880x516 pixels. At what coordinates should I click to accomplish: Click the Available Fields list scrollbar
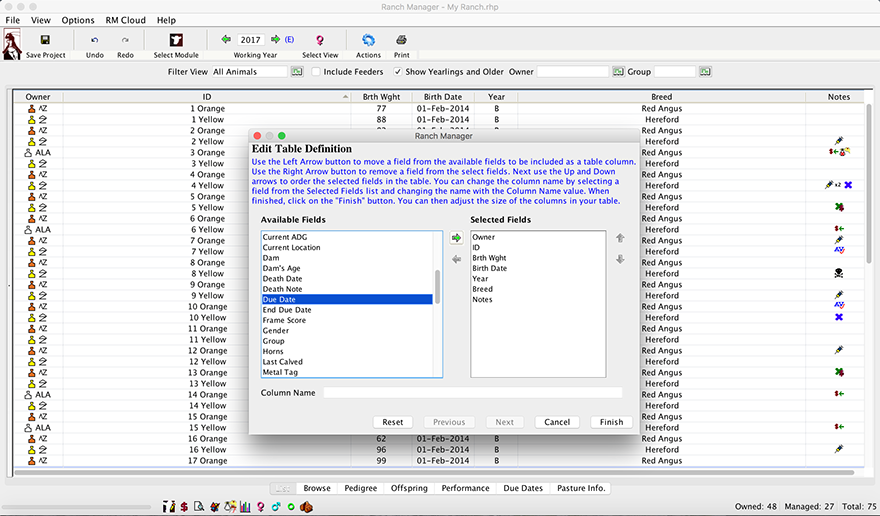click(437, 286)
